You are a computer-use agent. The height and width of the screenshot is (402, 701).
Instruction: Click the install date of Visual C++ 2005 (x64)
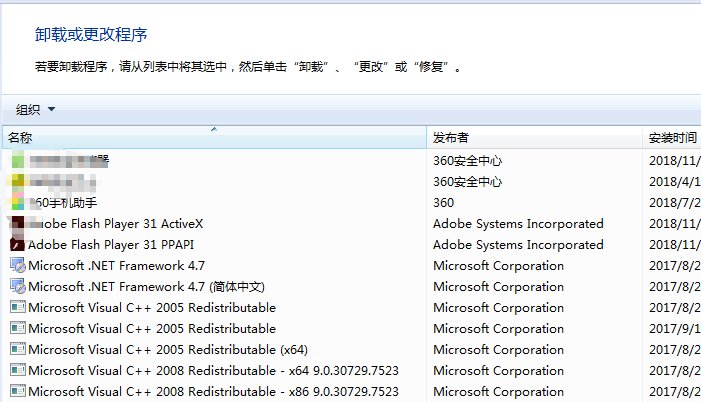coord(675,350)
